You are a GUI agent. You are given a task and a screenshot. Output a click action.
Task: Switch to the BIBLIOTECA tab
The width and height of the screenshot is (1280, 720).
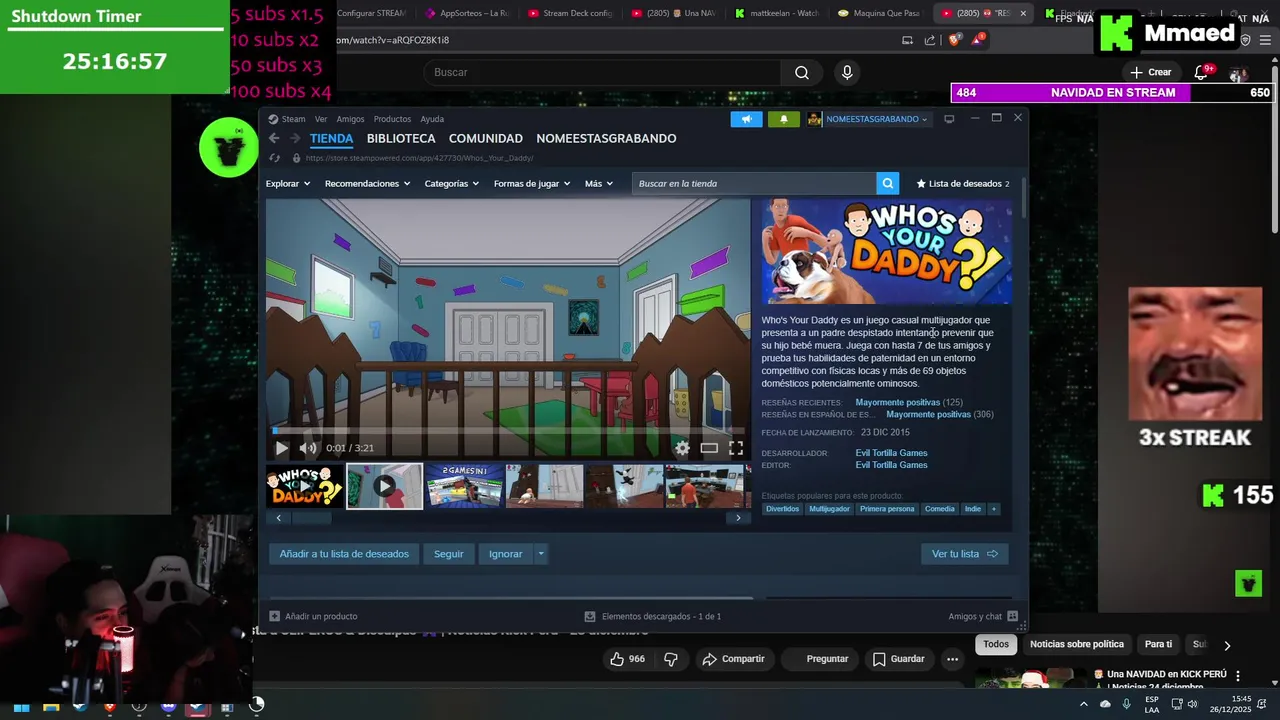[x=401, y=139]
